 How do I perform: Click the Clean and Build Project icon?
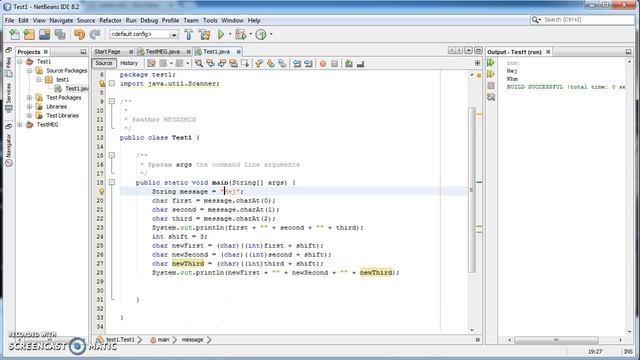click(x=204, y=34)
